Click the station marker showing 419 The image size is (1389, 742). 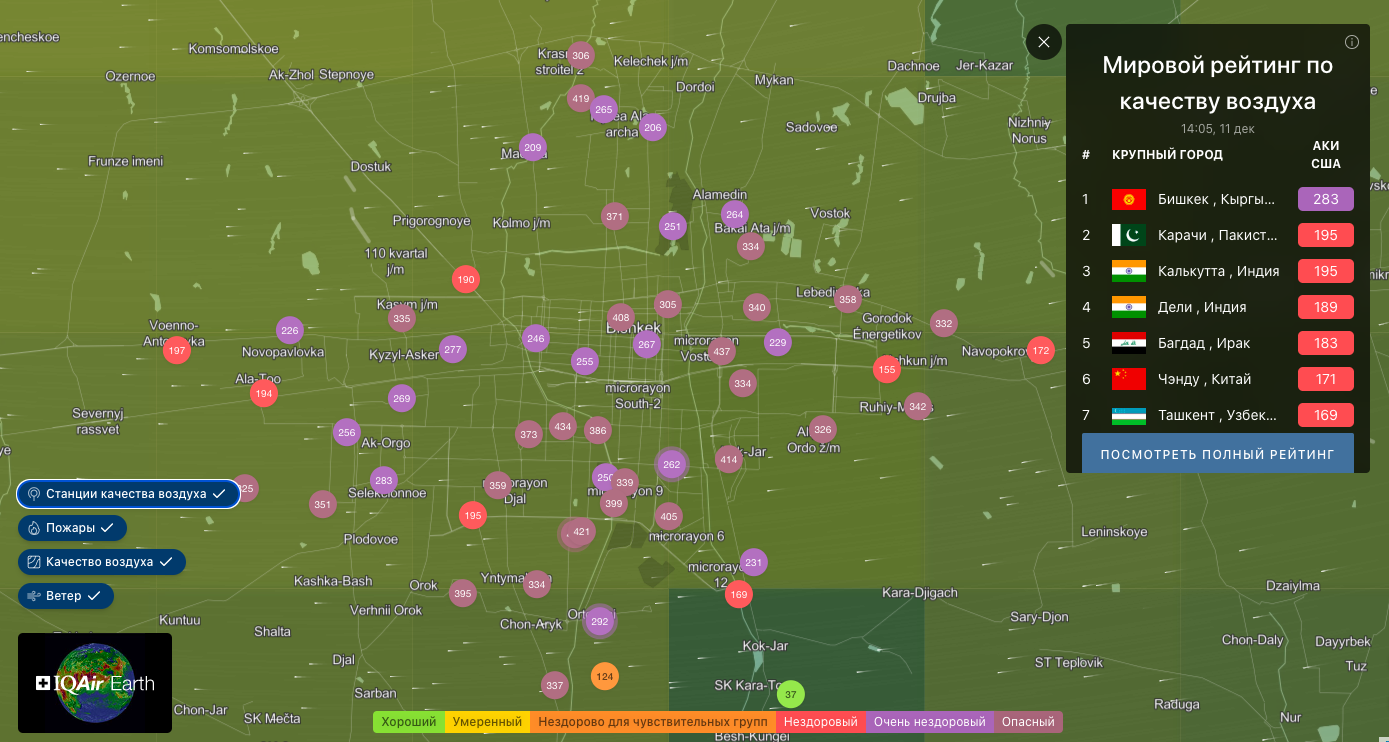pyautogui.click(x=580, y=98)
